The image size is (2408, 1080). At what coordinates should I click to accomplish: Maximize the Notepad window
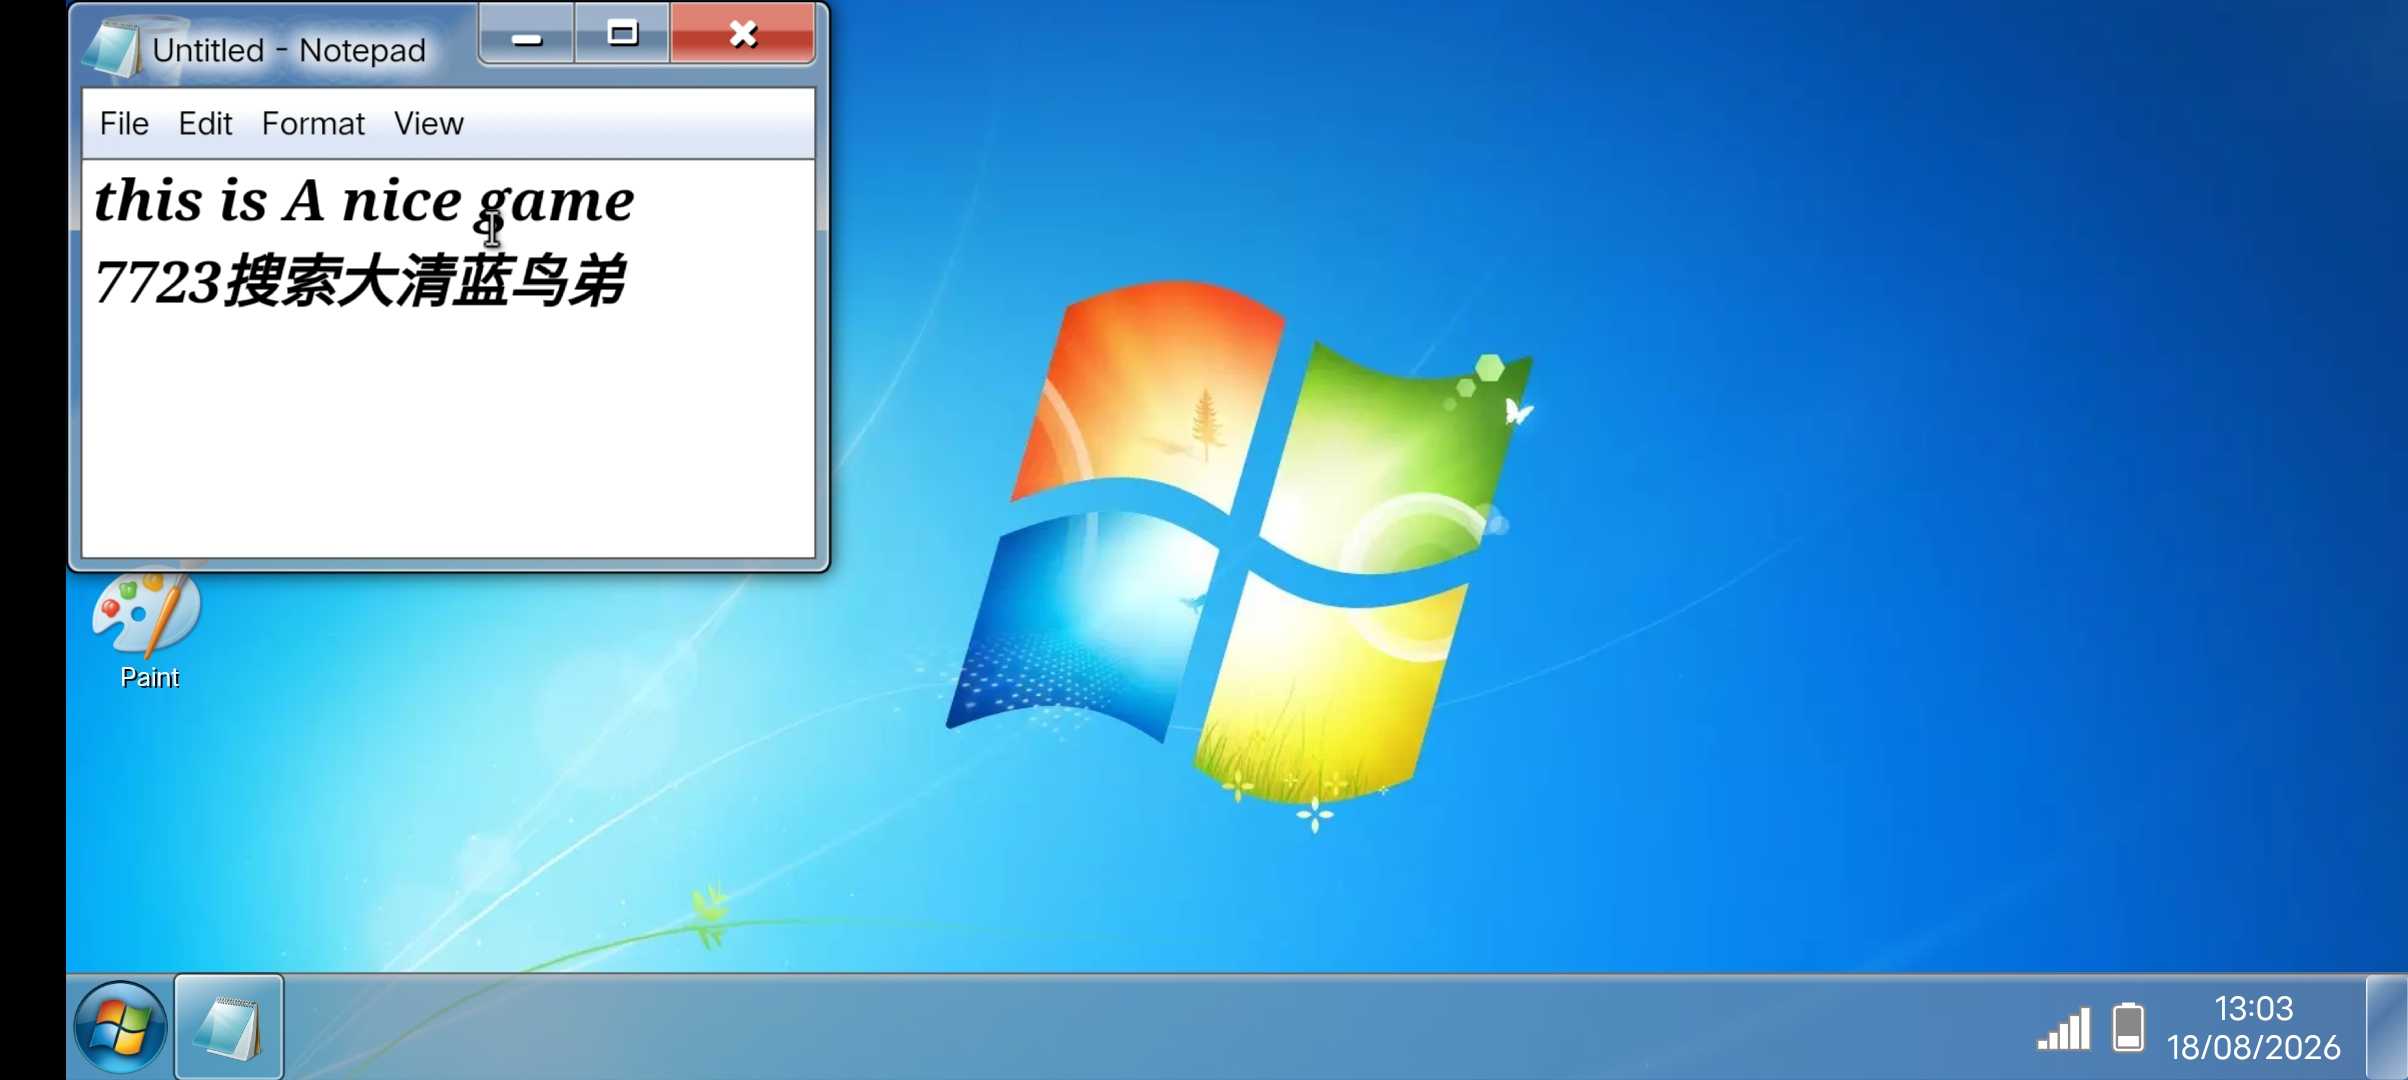[622, 35]
